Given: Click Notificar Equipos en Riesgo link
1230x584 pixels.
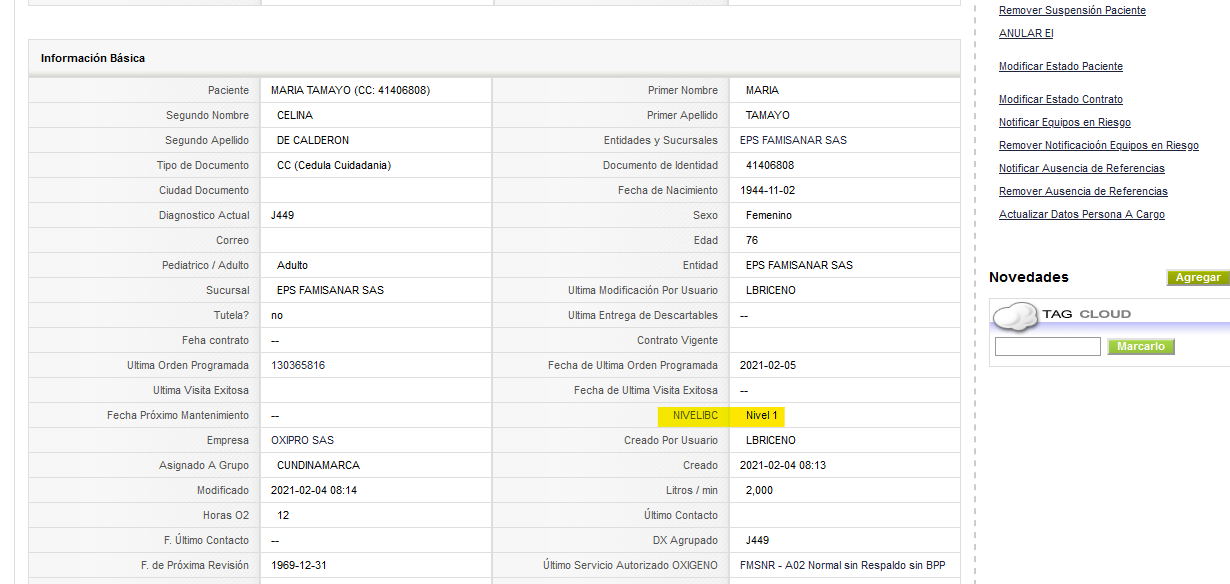Looking at the screenshot, I should click(x=1065, y=122).
